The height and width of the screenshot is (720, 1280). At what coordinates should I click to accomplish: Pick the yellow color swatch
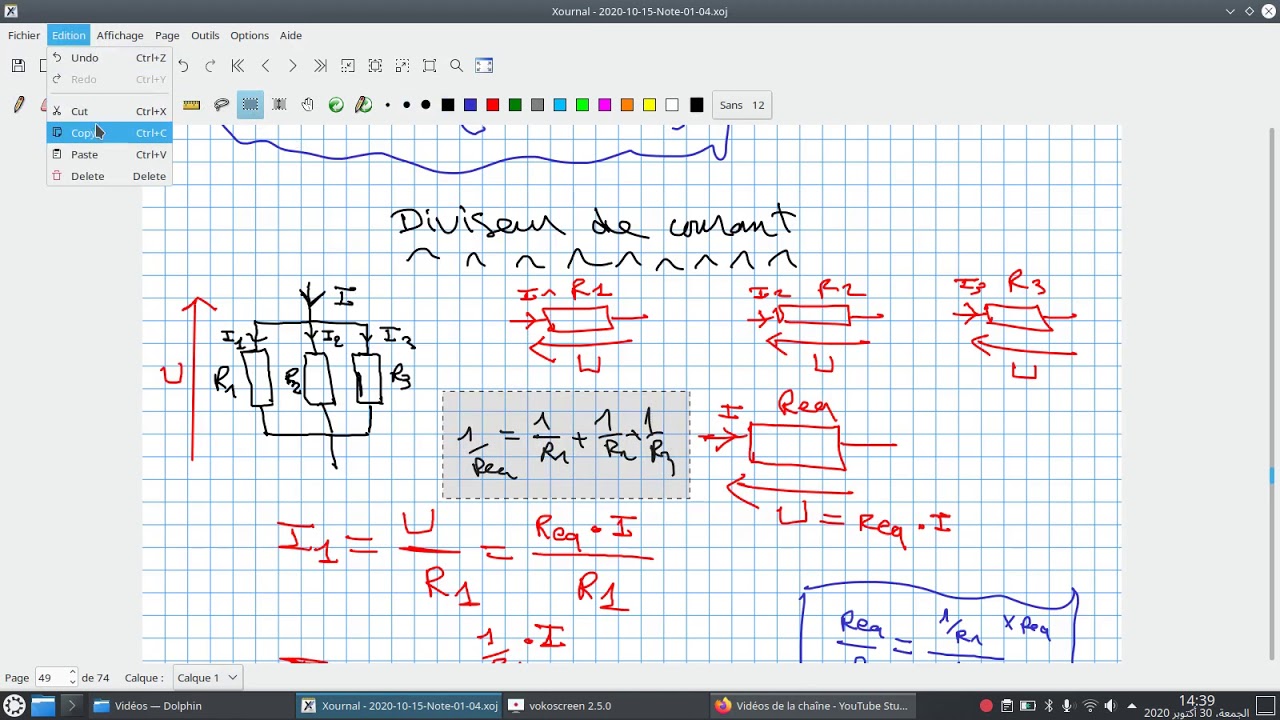click(x=649, y=105)
